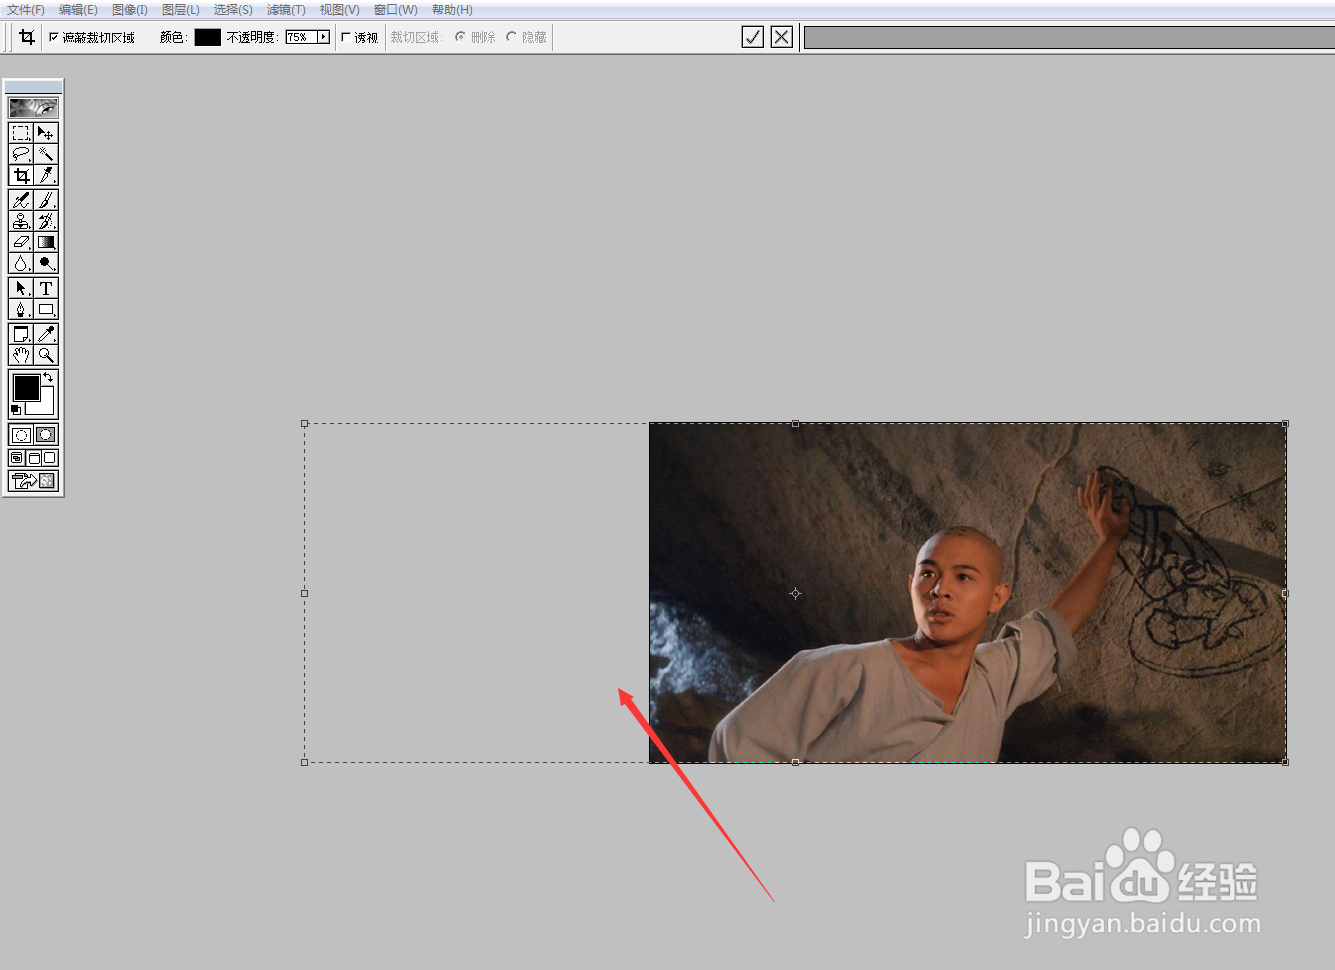The width and height of the screenshot is (1335, 970).
Task: Click the crop box bottom-left corner handle
Action: 305,762
